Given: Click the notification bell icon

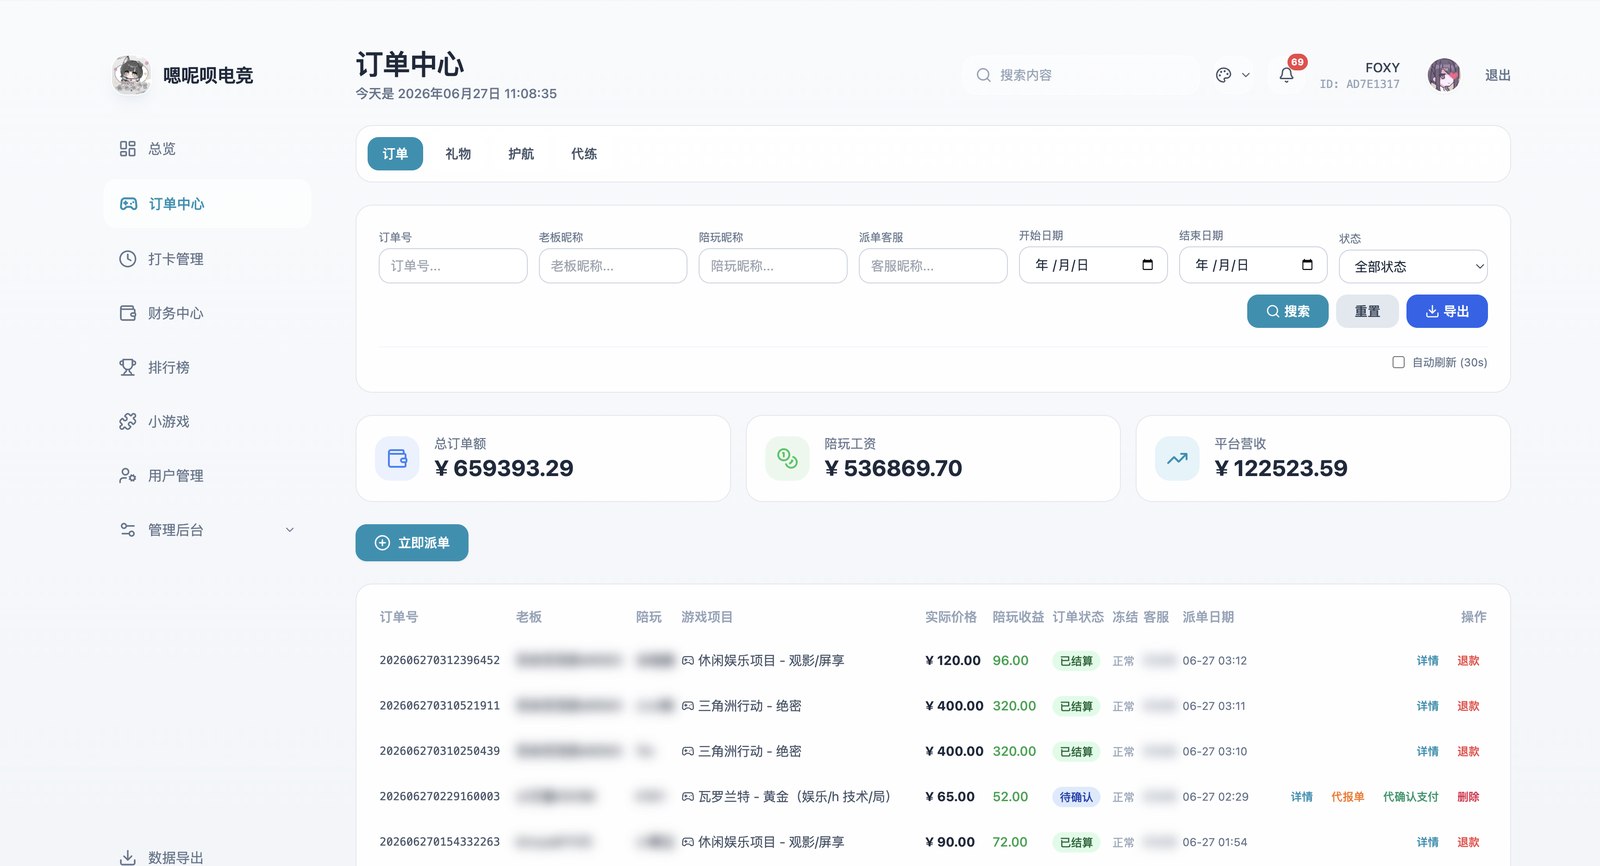Looking at the screenshot, I should (1287, 75).
